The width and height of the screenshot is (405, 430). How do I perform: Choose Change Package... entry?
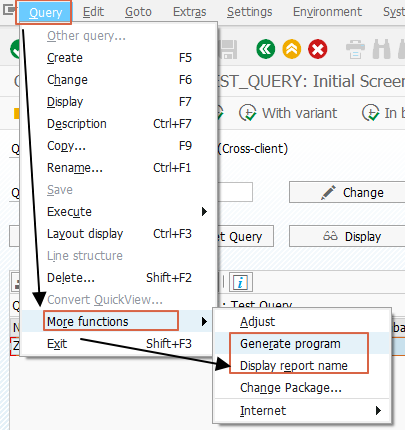coord(302,388)
